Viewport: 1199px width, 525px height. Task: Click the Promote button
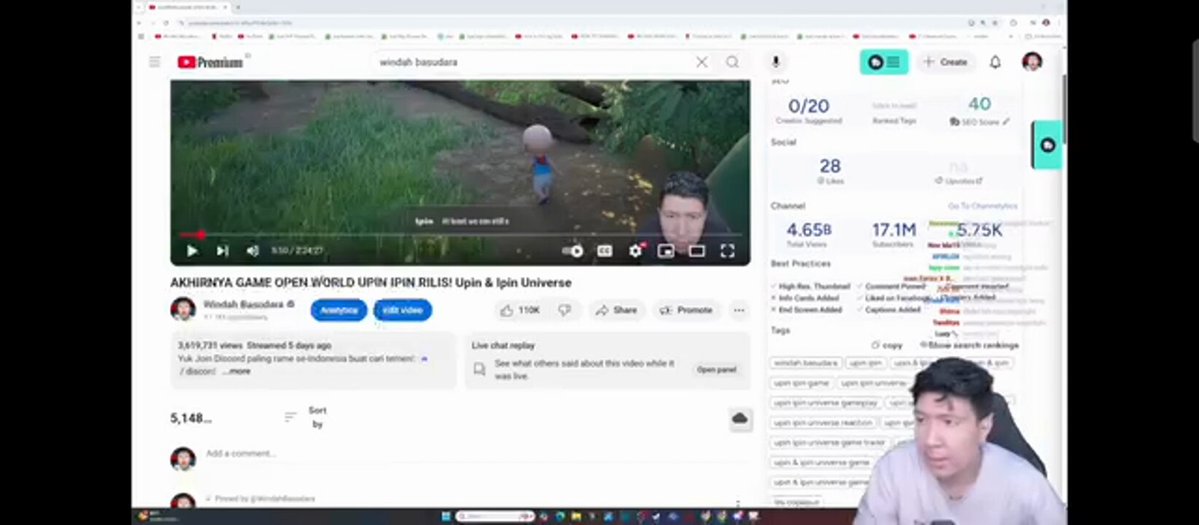(x=686, y=310)
